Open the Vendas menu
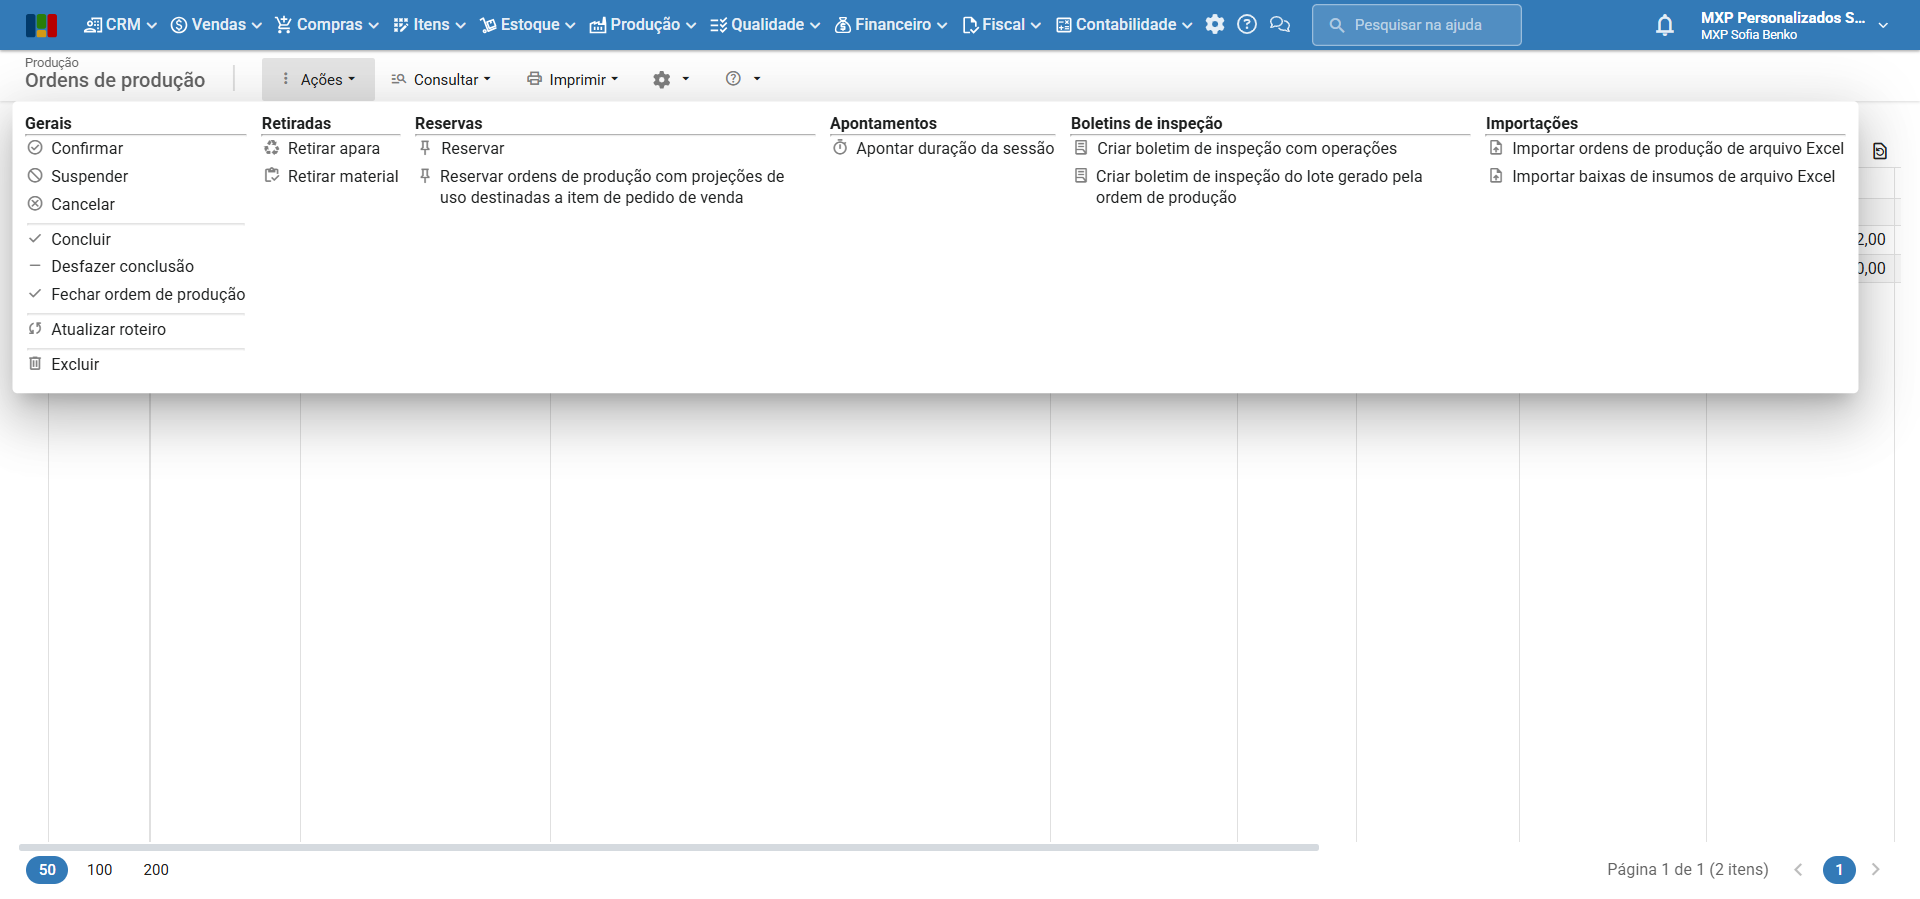1920x899 pixels. (216, 25)
